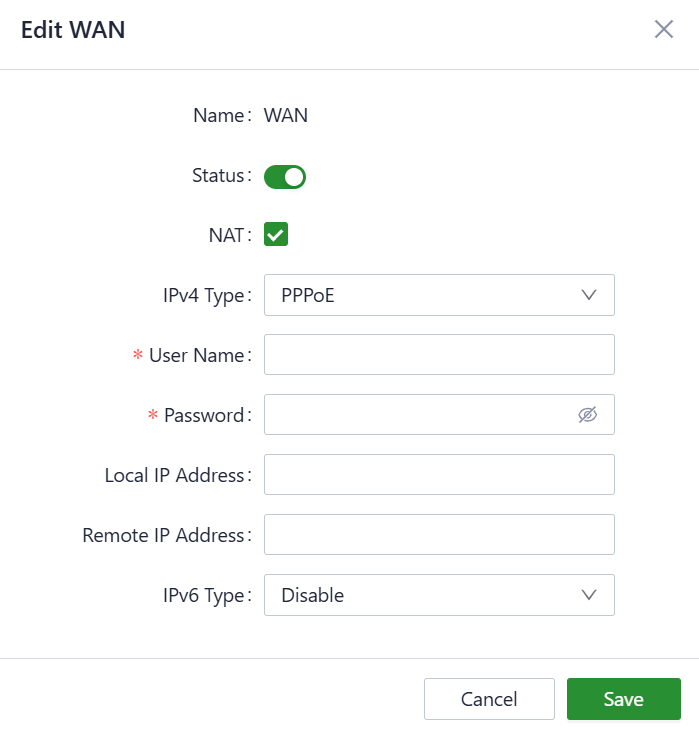The width and height of the screenshot is (699, 736).
Task: Click the "Local IP Address" label text
Action: tap(174, 475)
